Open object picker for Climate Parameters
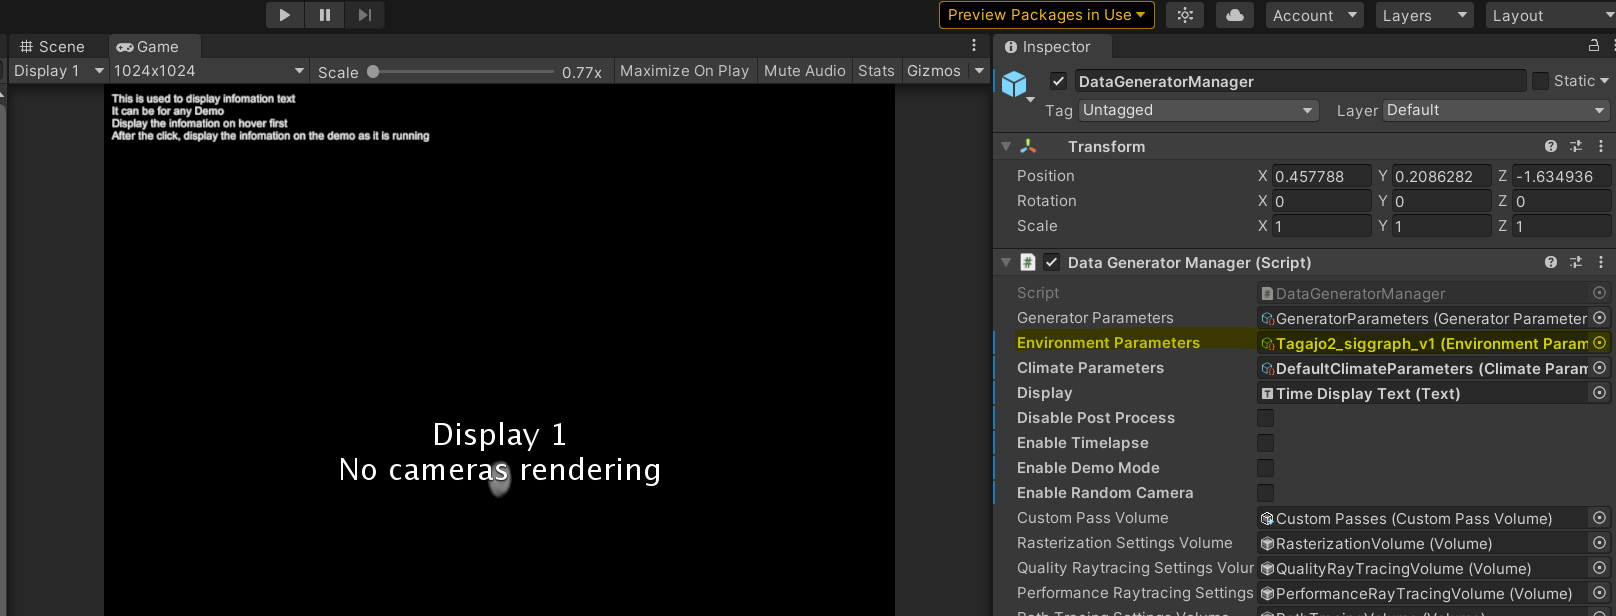The height and width of the screenshot is (616, 1616). (1599, 368)
